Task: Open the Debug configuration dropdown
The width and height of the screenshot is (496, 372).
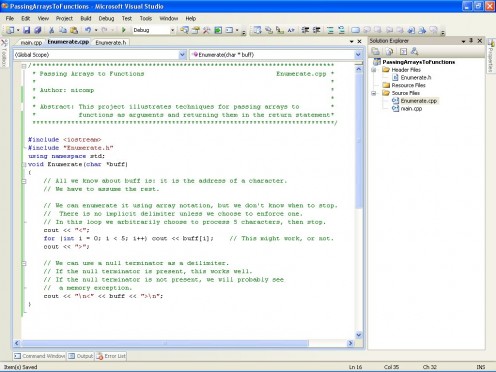Action: point(172,30)
